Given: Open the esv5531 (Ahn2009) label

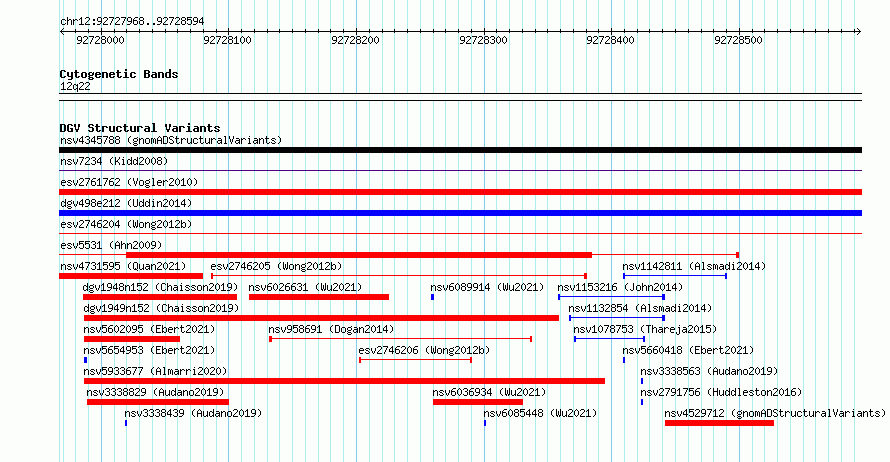Looking at the screenshot, I should pos(111,245).
